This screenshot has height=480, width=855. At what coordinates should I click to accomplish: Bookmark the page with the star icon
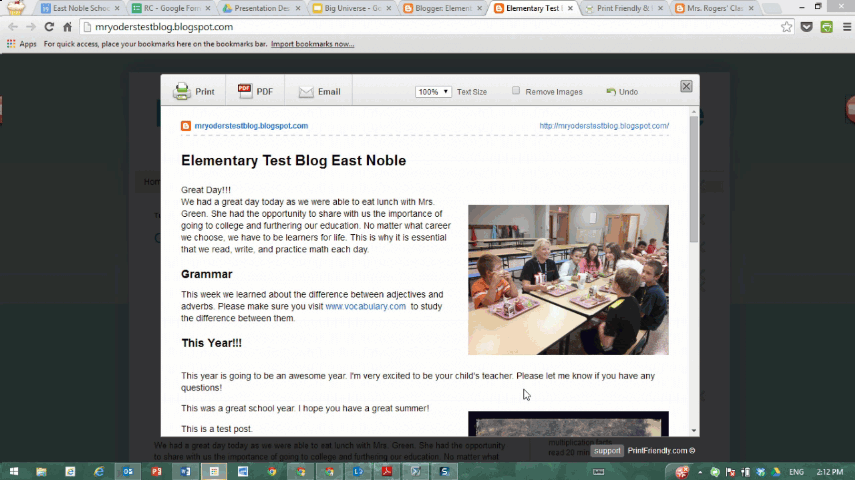point(786,27)
